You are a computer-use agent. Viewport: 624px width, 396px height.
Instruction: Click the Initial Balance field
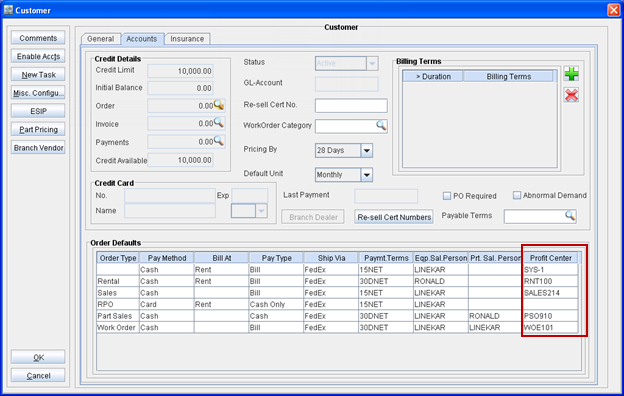pyautogui.click(x=180, y=88)
